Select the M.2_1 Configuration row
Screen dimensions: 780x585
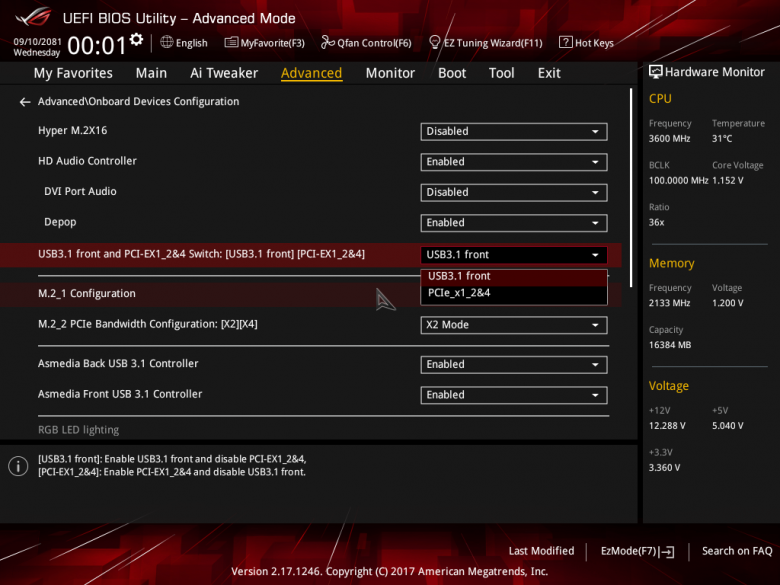pyautogui.click(x=310, y=294)
